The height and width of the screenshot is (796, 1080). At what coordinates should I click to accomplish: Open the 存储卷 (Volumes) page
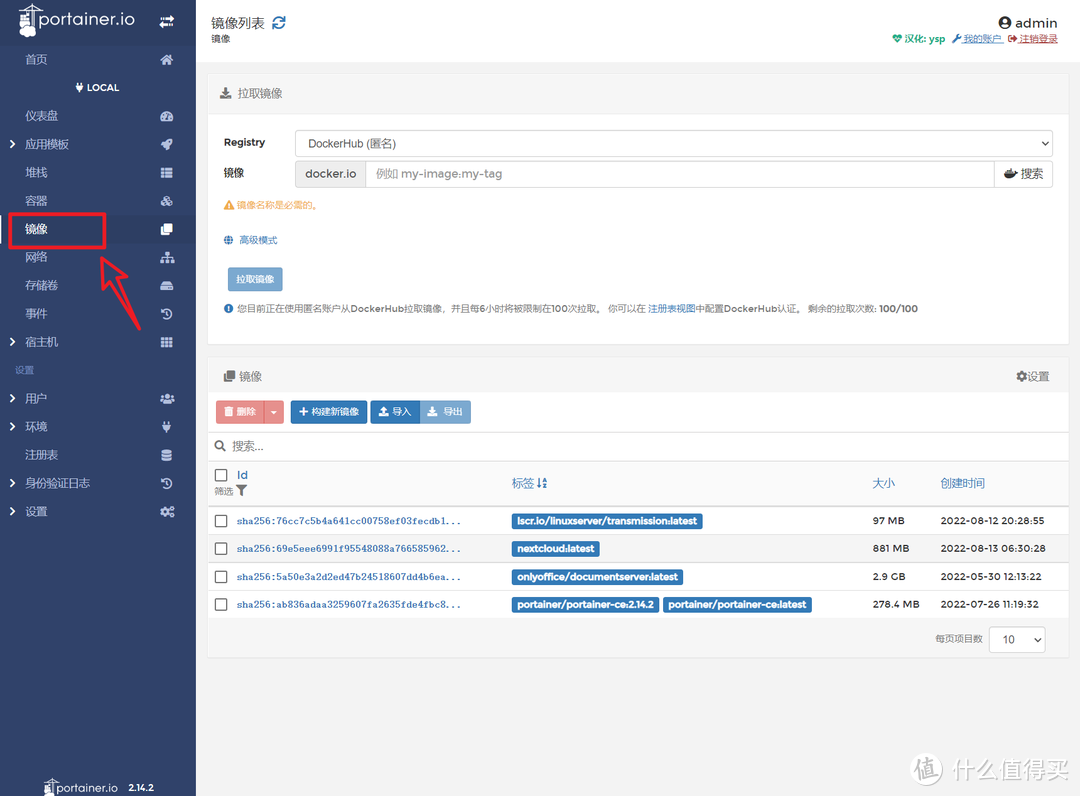[x=40, y=285]
